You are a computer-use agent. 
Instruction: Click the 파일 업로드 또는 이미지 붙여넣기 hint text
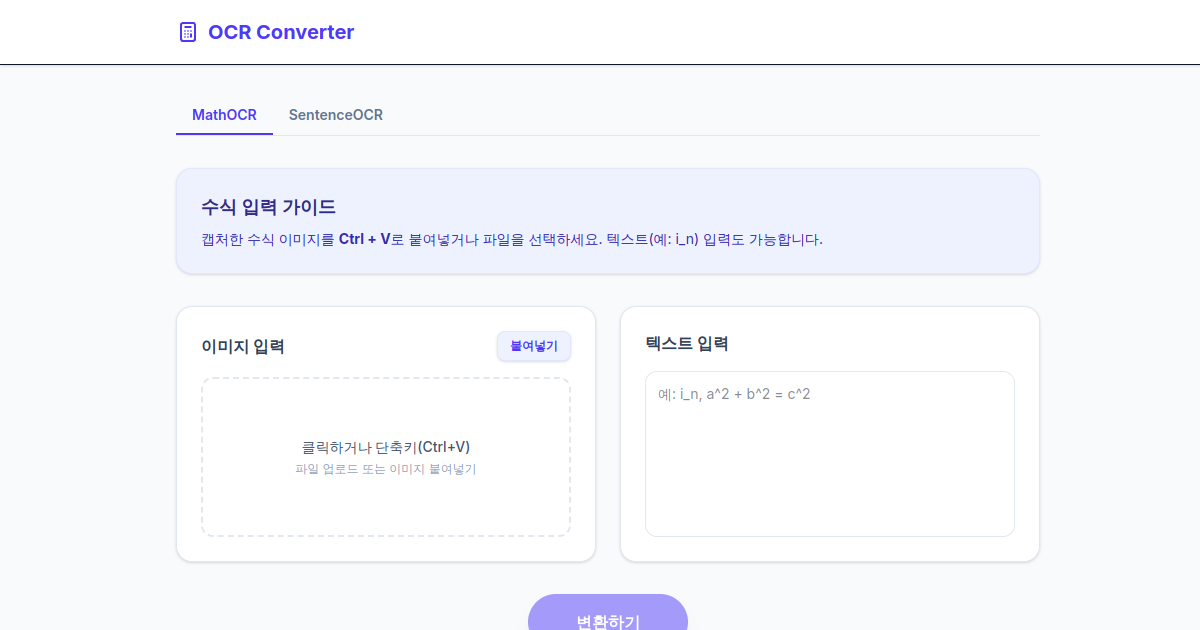[386, 469]
